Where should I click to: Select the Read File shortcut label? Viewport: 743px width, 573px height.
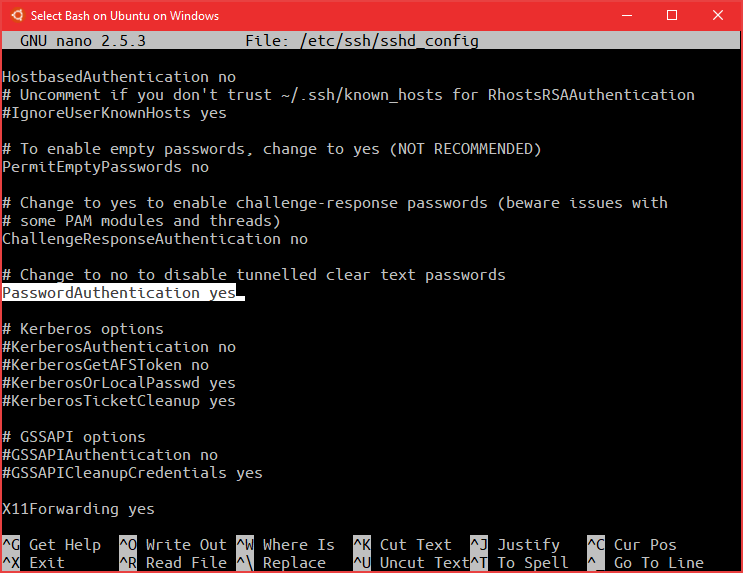(186, 563)
